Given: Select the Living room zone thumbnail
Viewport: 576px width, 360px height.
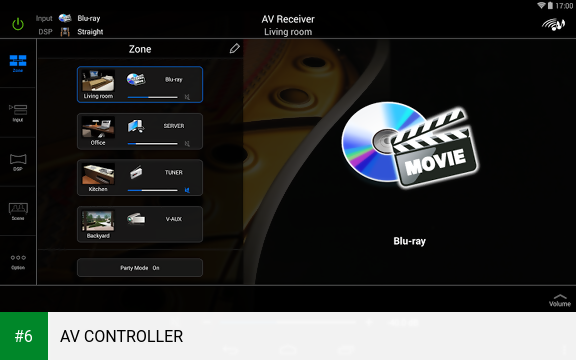Looking at the screenshot, I should (98, 81).
